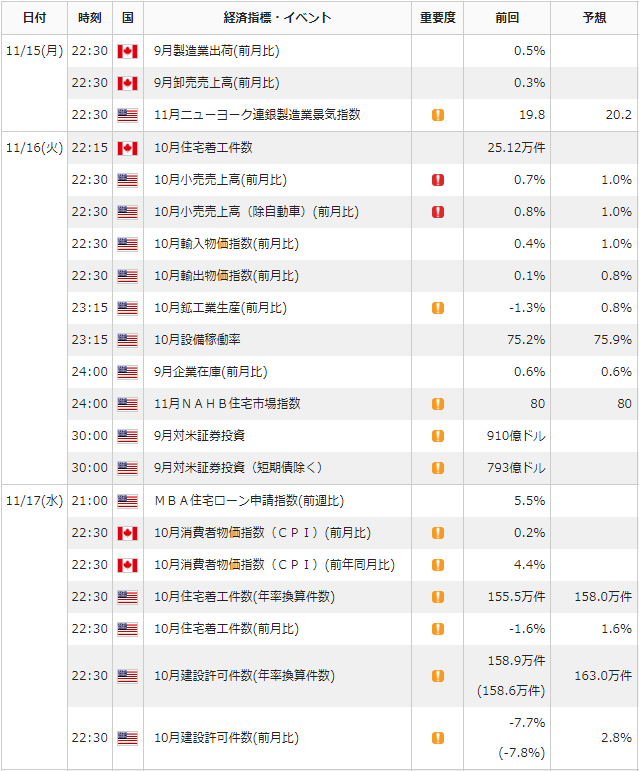639x771 pixels.
Task: Click forecast value 20.2
Action: [618, 115]
